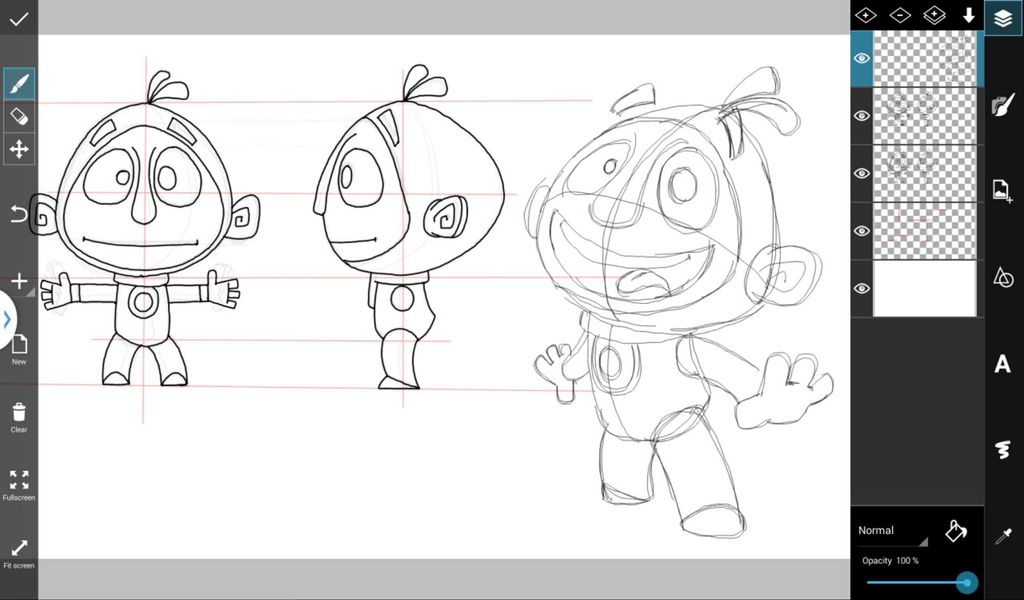Screen dimensions: 1024x600
Task: Select the second layer thumbnail
Action: point(925,116)
